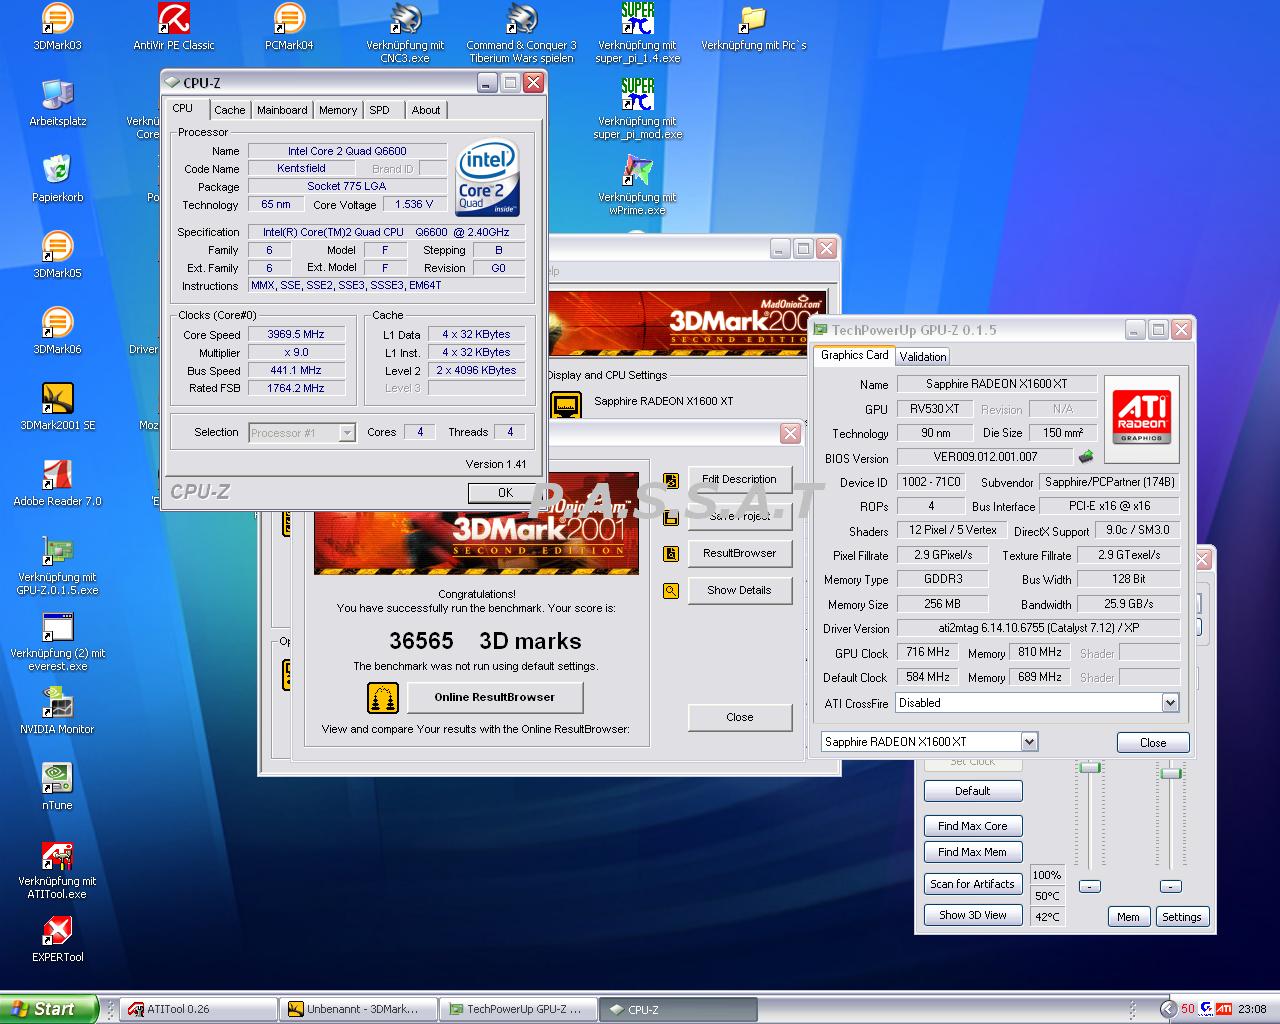This screenshot has height=1024, width=1280.
Task: Click Find Max Core in ATITool
Action: tap(972, 826)
